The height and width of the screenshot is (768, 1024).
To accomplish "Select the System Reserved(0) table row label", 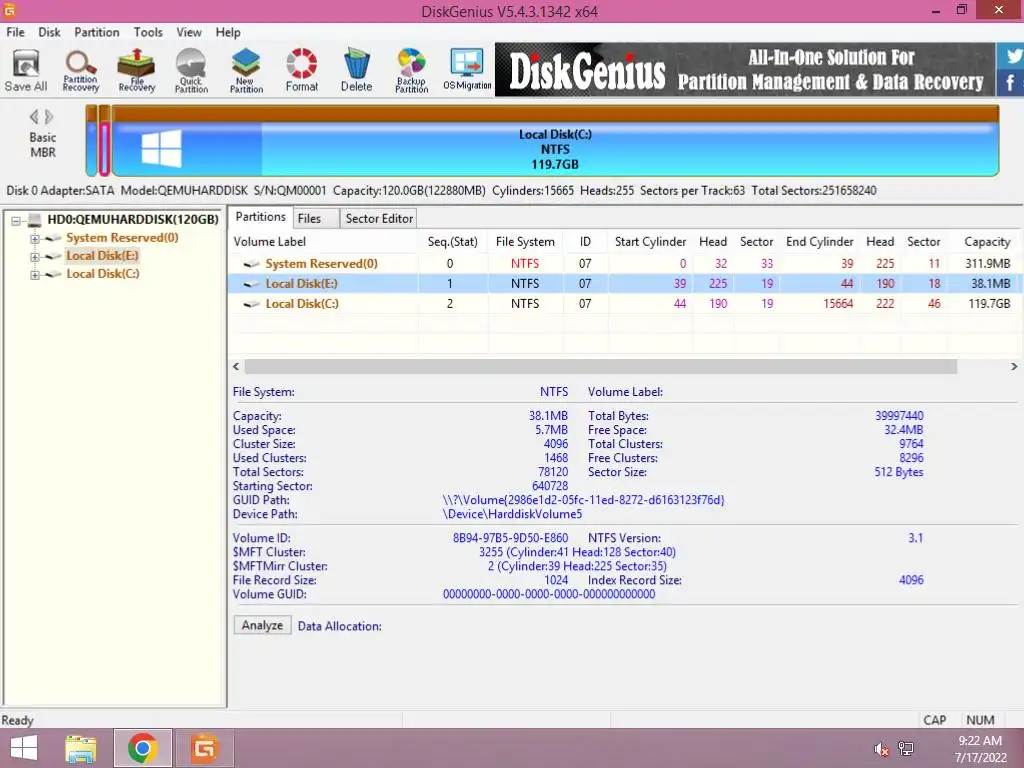I will click(321, 264).
